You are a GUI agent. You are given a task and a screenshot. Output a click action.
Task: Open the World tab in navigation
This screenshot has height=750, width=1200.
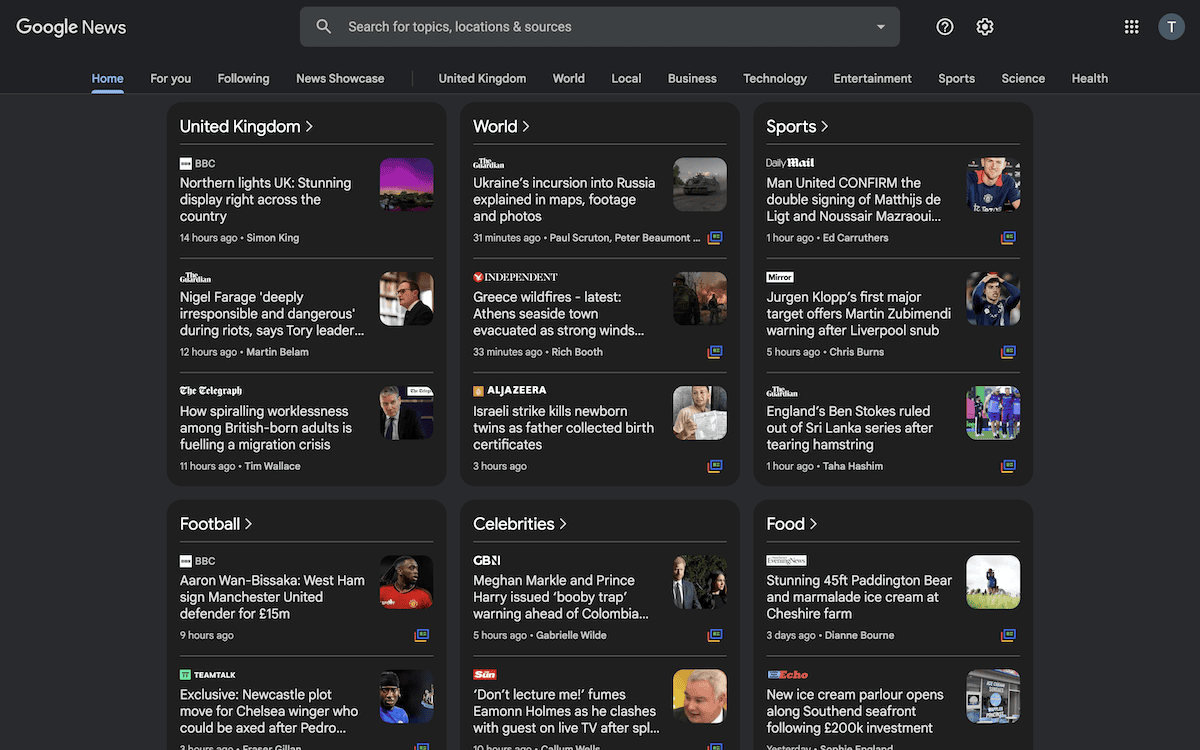click(568, 78)
